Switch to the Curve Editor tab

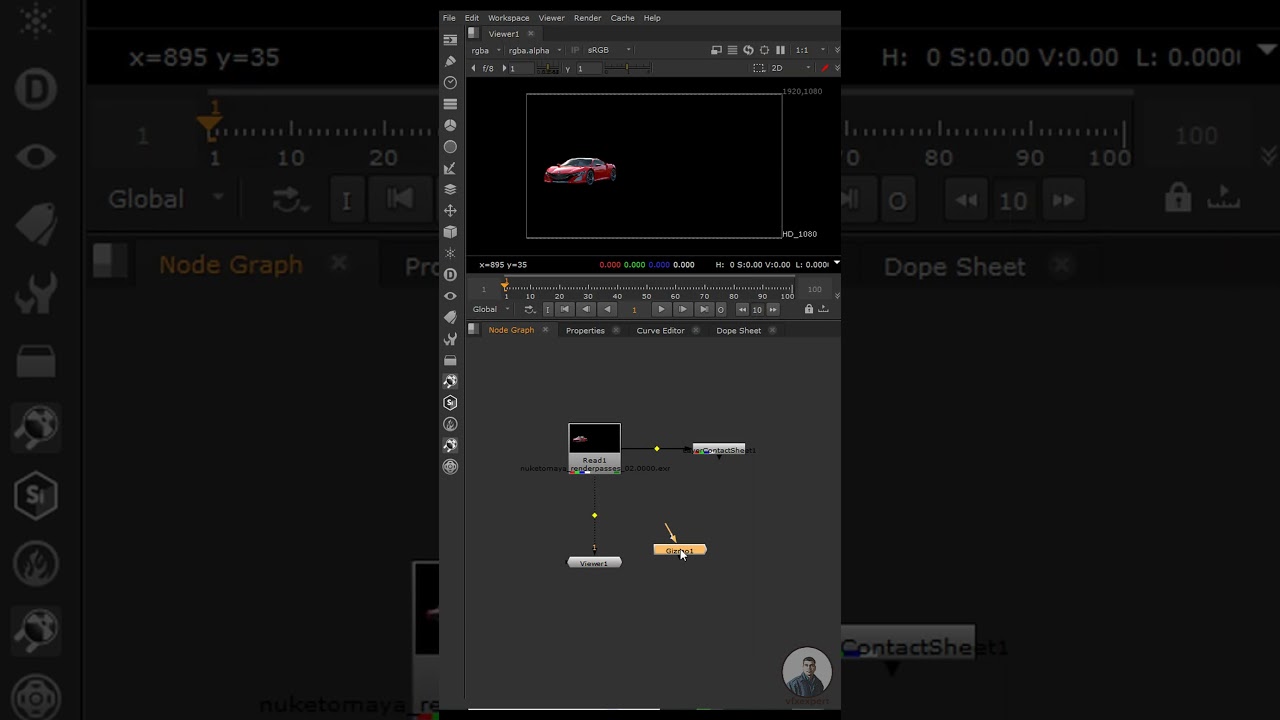[660, 331]
